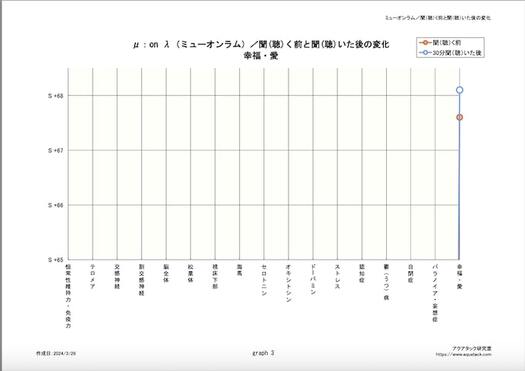Screen dimensions: 525x371
Task: Click the '副交感神経' category label
Action: pos(142,280)
